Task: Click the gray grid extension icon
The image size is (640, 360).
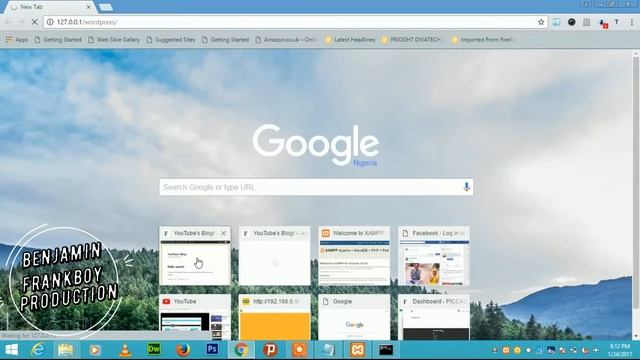Action: [587, 22]
